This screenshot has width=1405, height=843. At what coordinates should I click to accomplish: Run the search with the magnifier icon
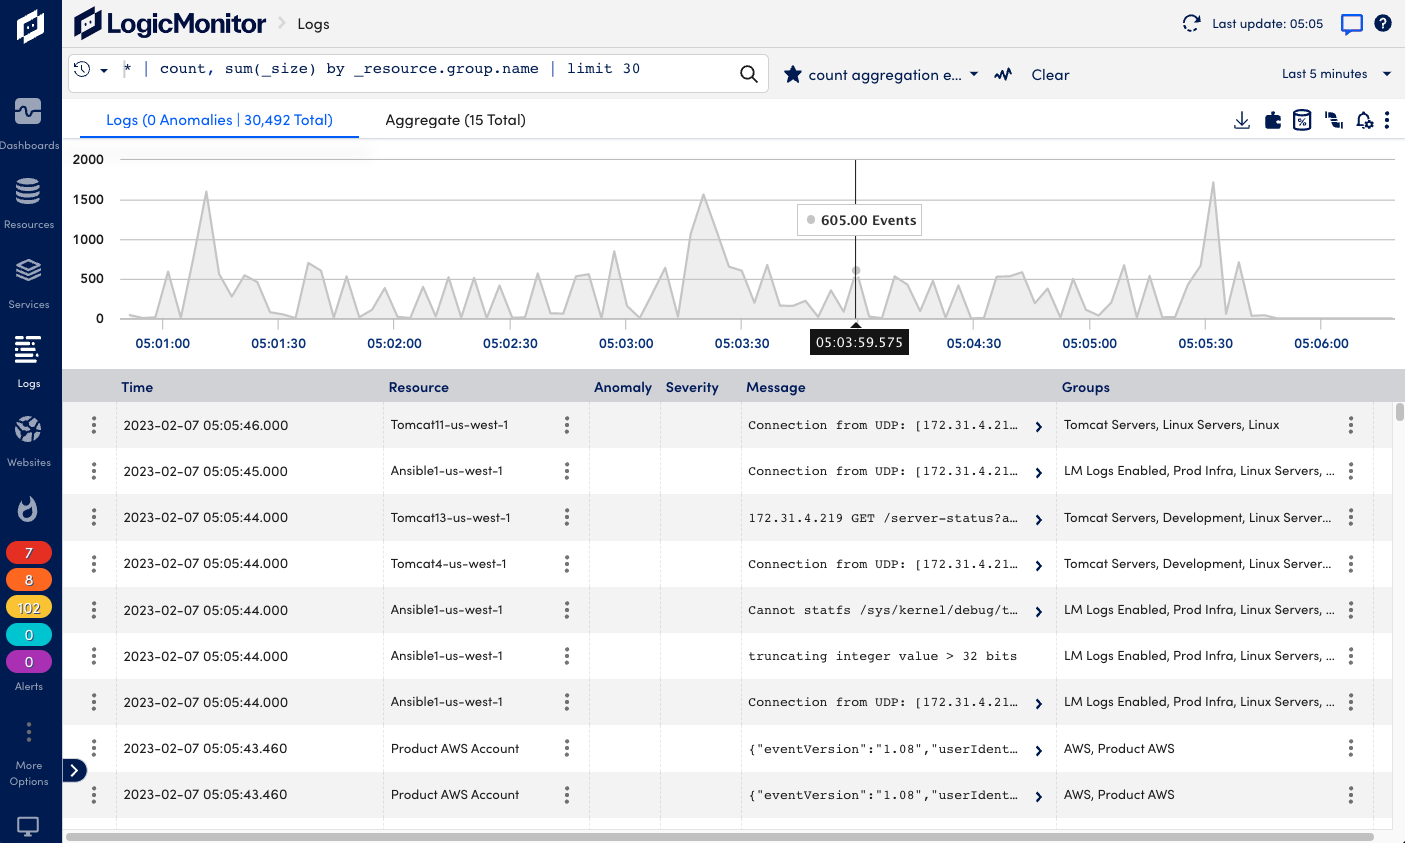pos(749,73)
